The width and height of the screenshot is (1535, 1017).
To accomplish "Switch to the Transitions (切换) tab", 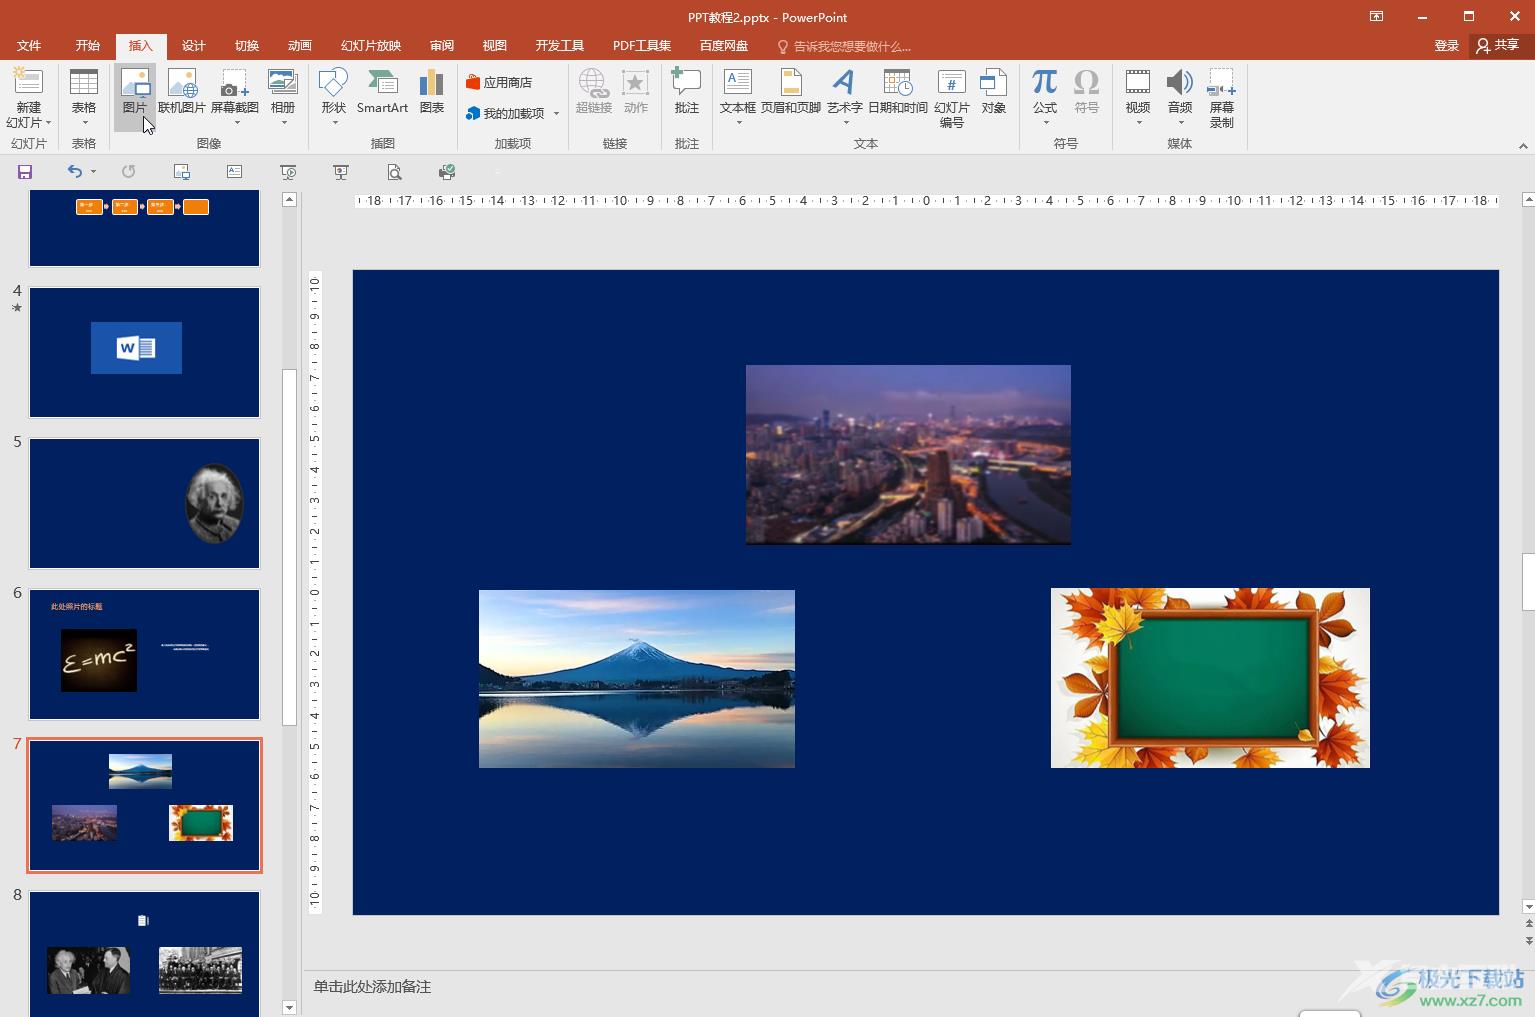I will click(x=247, y=46).
